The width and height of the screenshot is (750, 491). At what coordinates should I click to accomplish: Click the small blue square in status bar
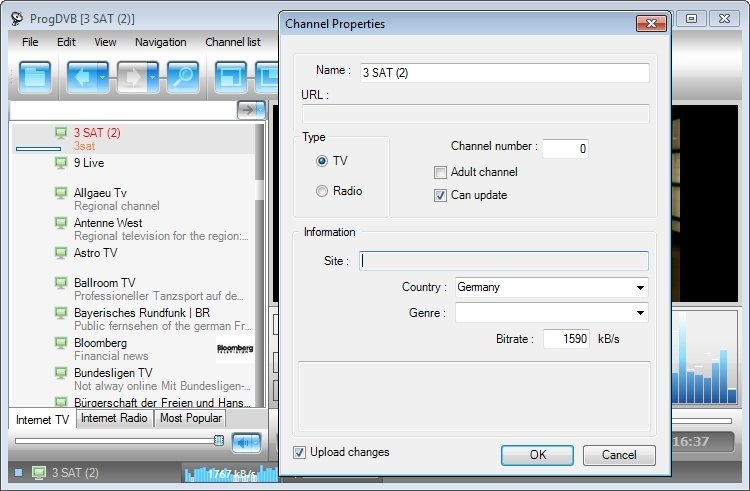19,473
